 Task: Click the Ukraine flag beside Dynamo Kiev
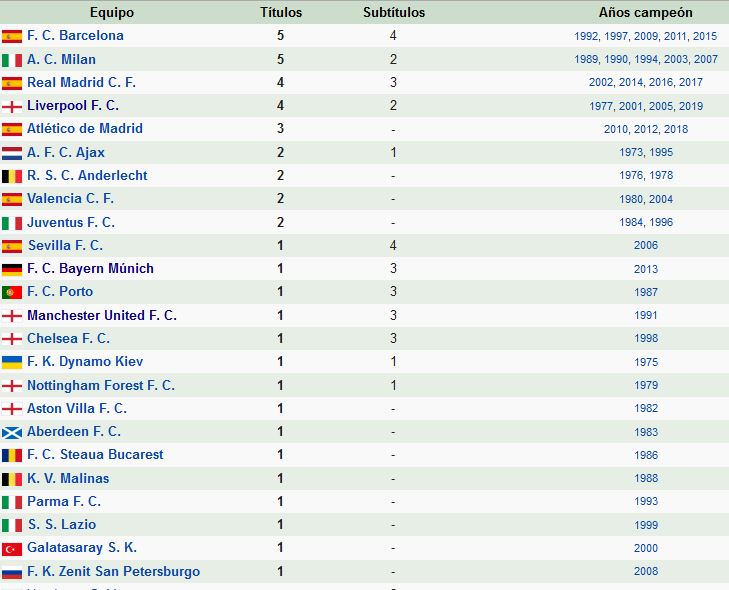coord(12,362)
